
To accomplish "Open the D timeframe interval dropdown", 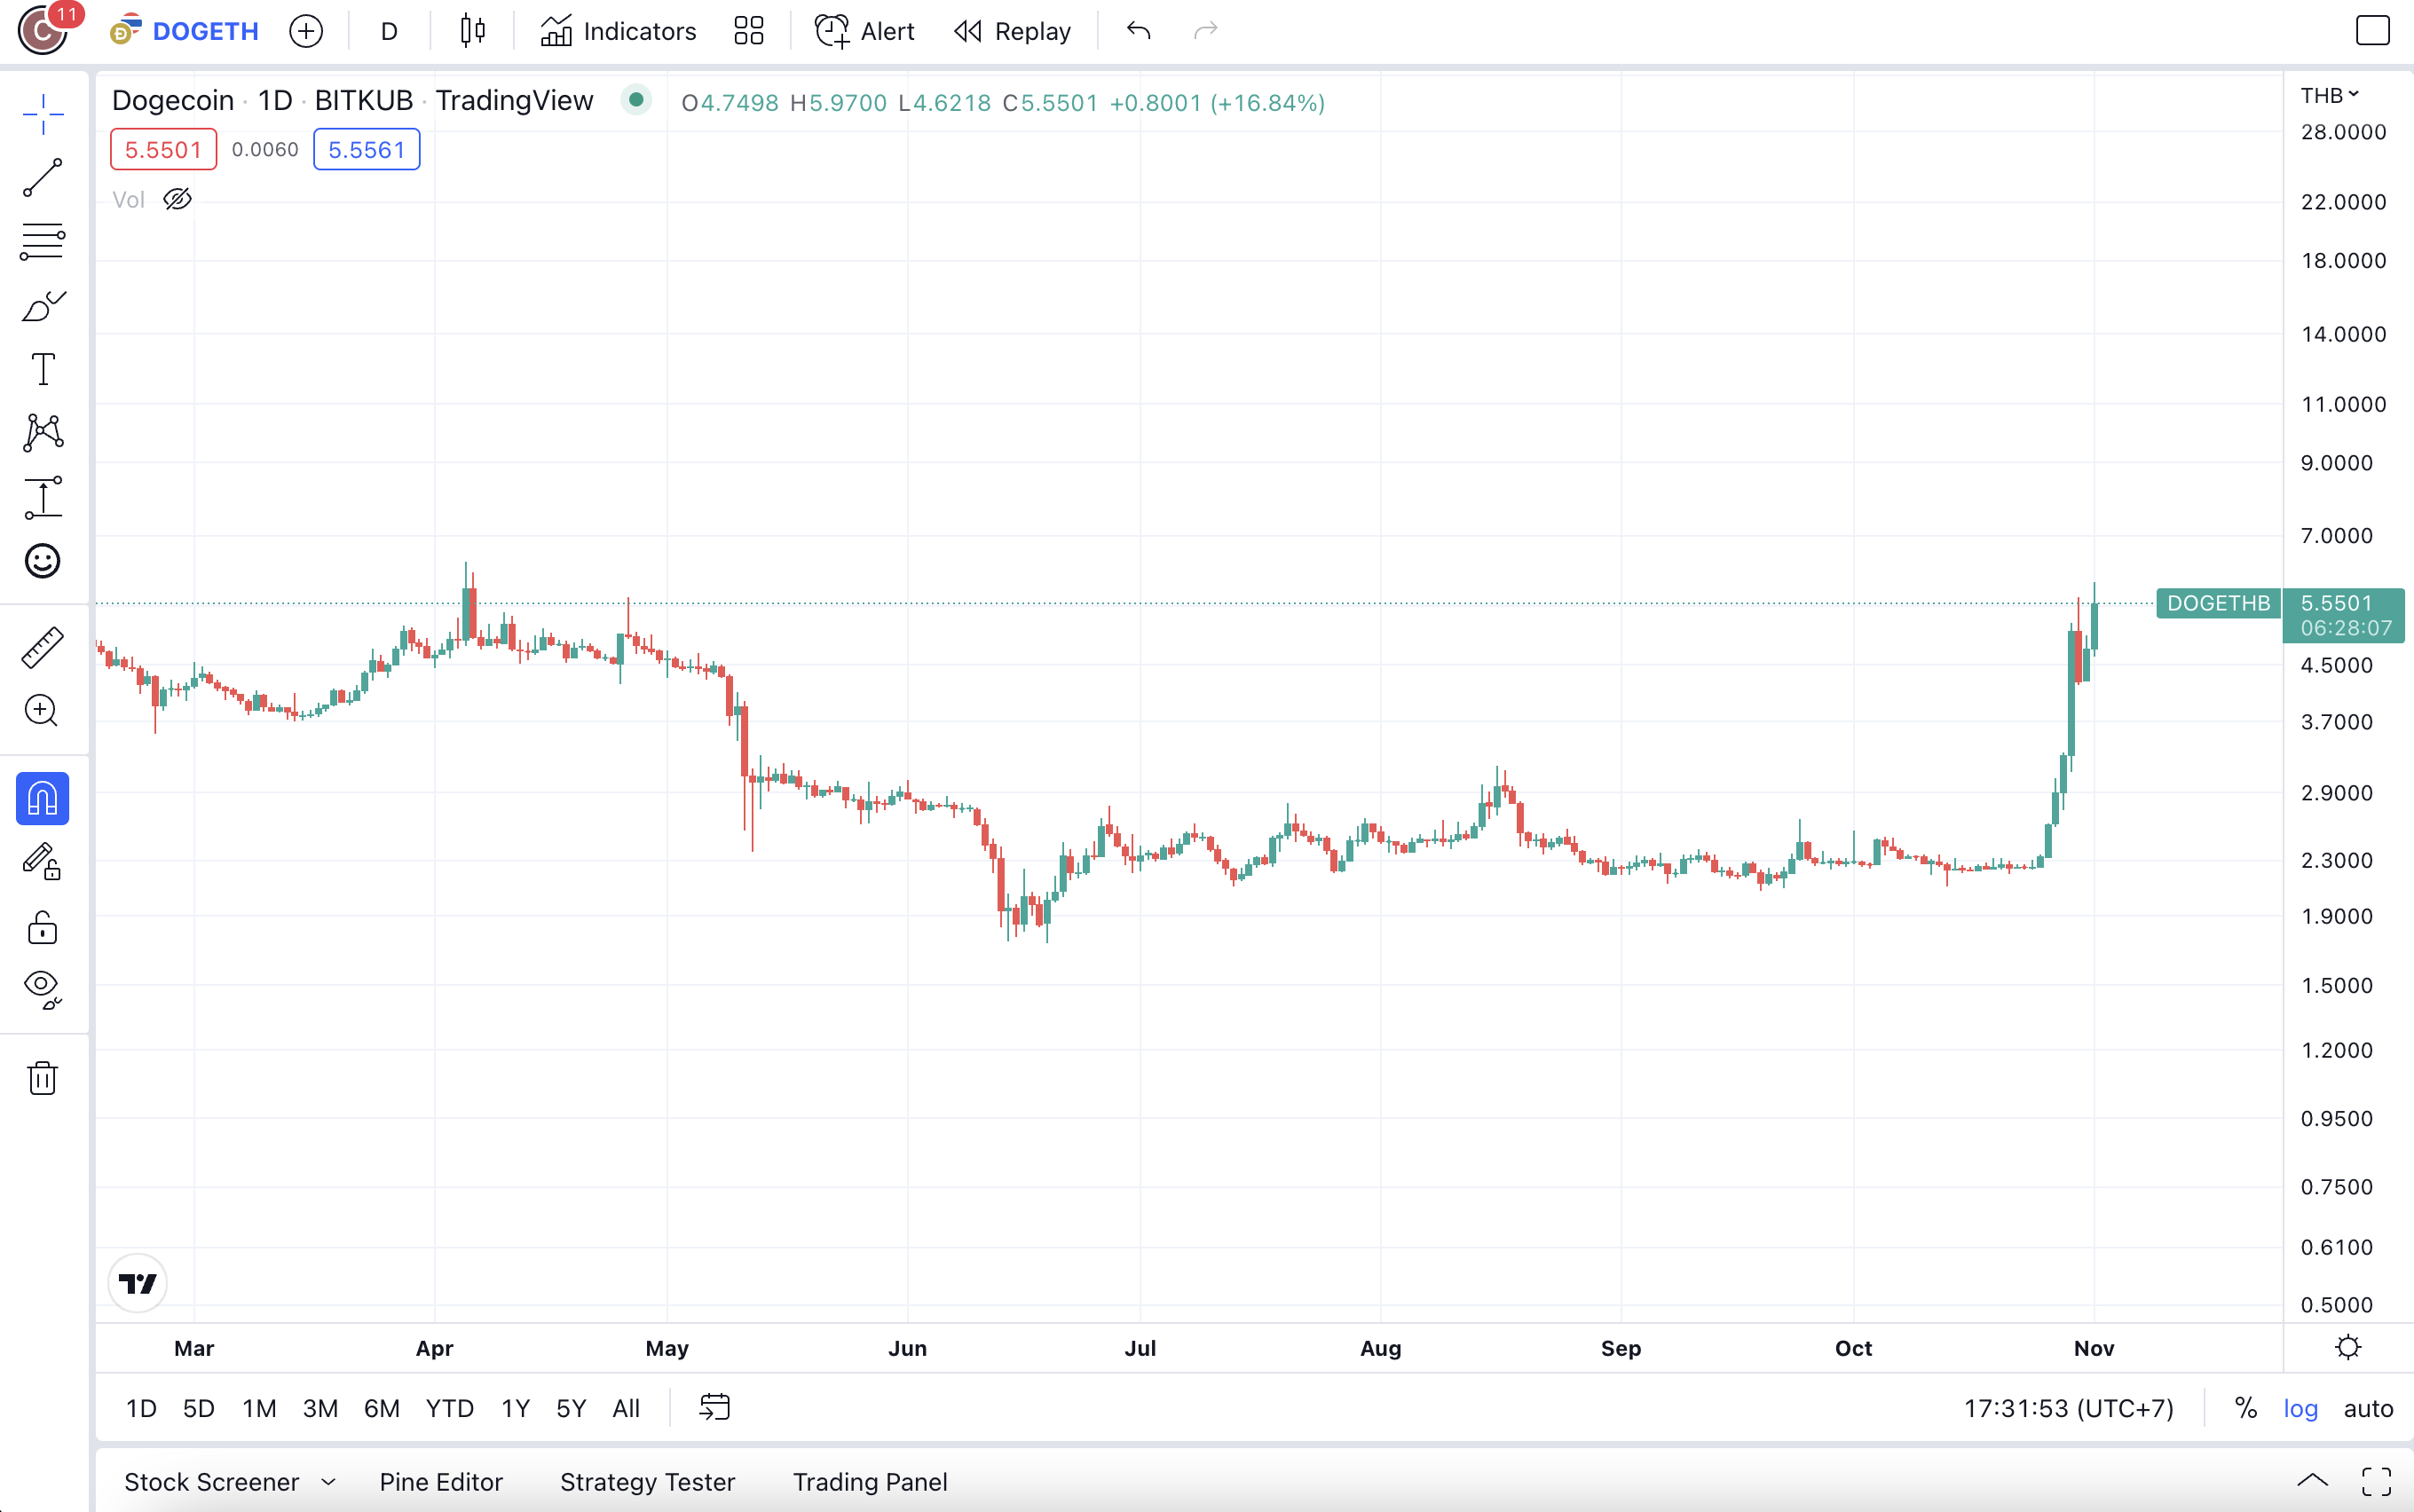I will pos(389,31).
